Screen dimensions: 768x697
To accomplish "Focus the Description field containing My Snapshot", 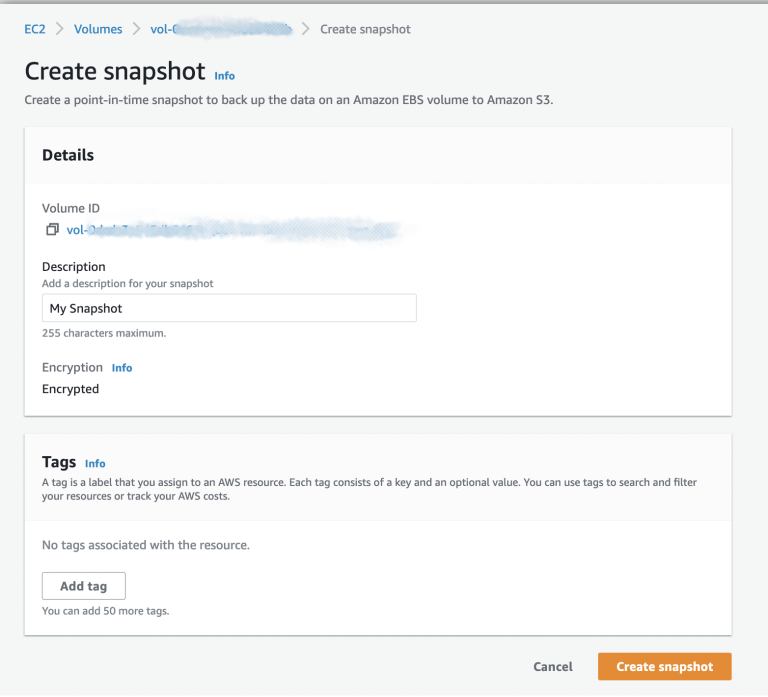I will 229,308.
